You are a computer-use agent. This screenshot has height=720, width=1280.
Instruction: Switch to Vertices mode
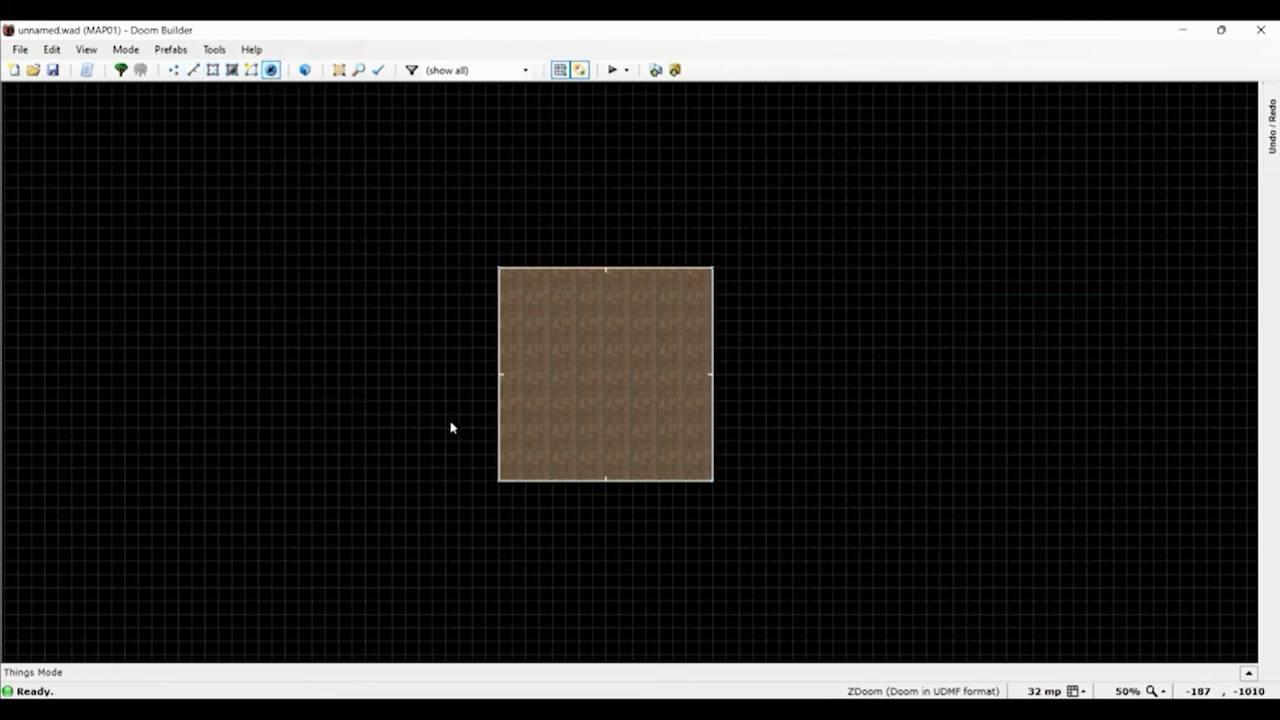[174, 70]
